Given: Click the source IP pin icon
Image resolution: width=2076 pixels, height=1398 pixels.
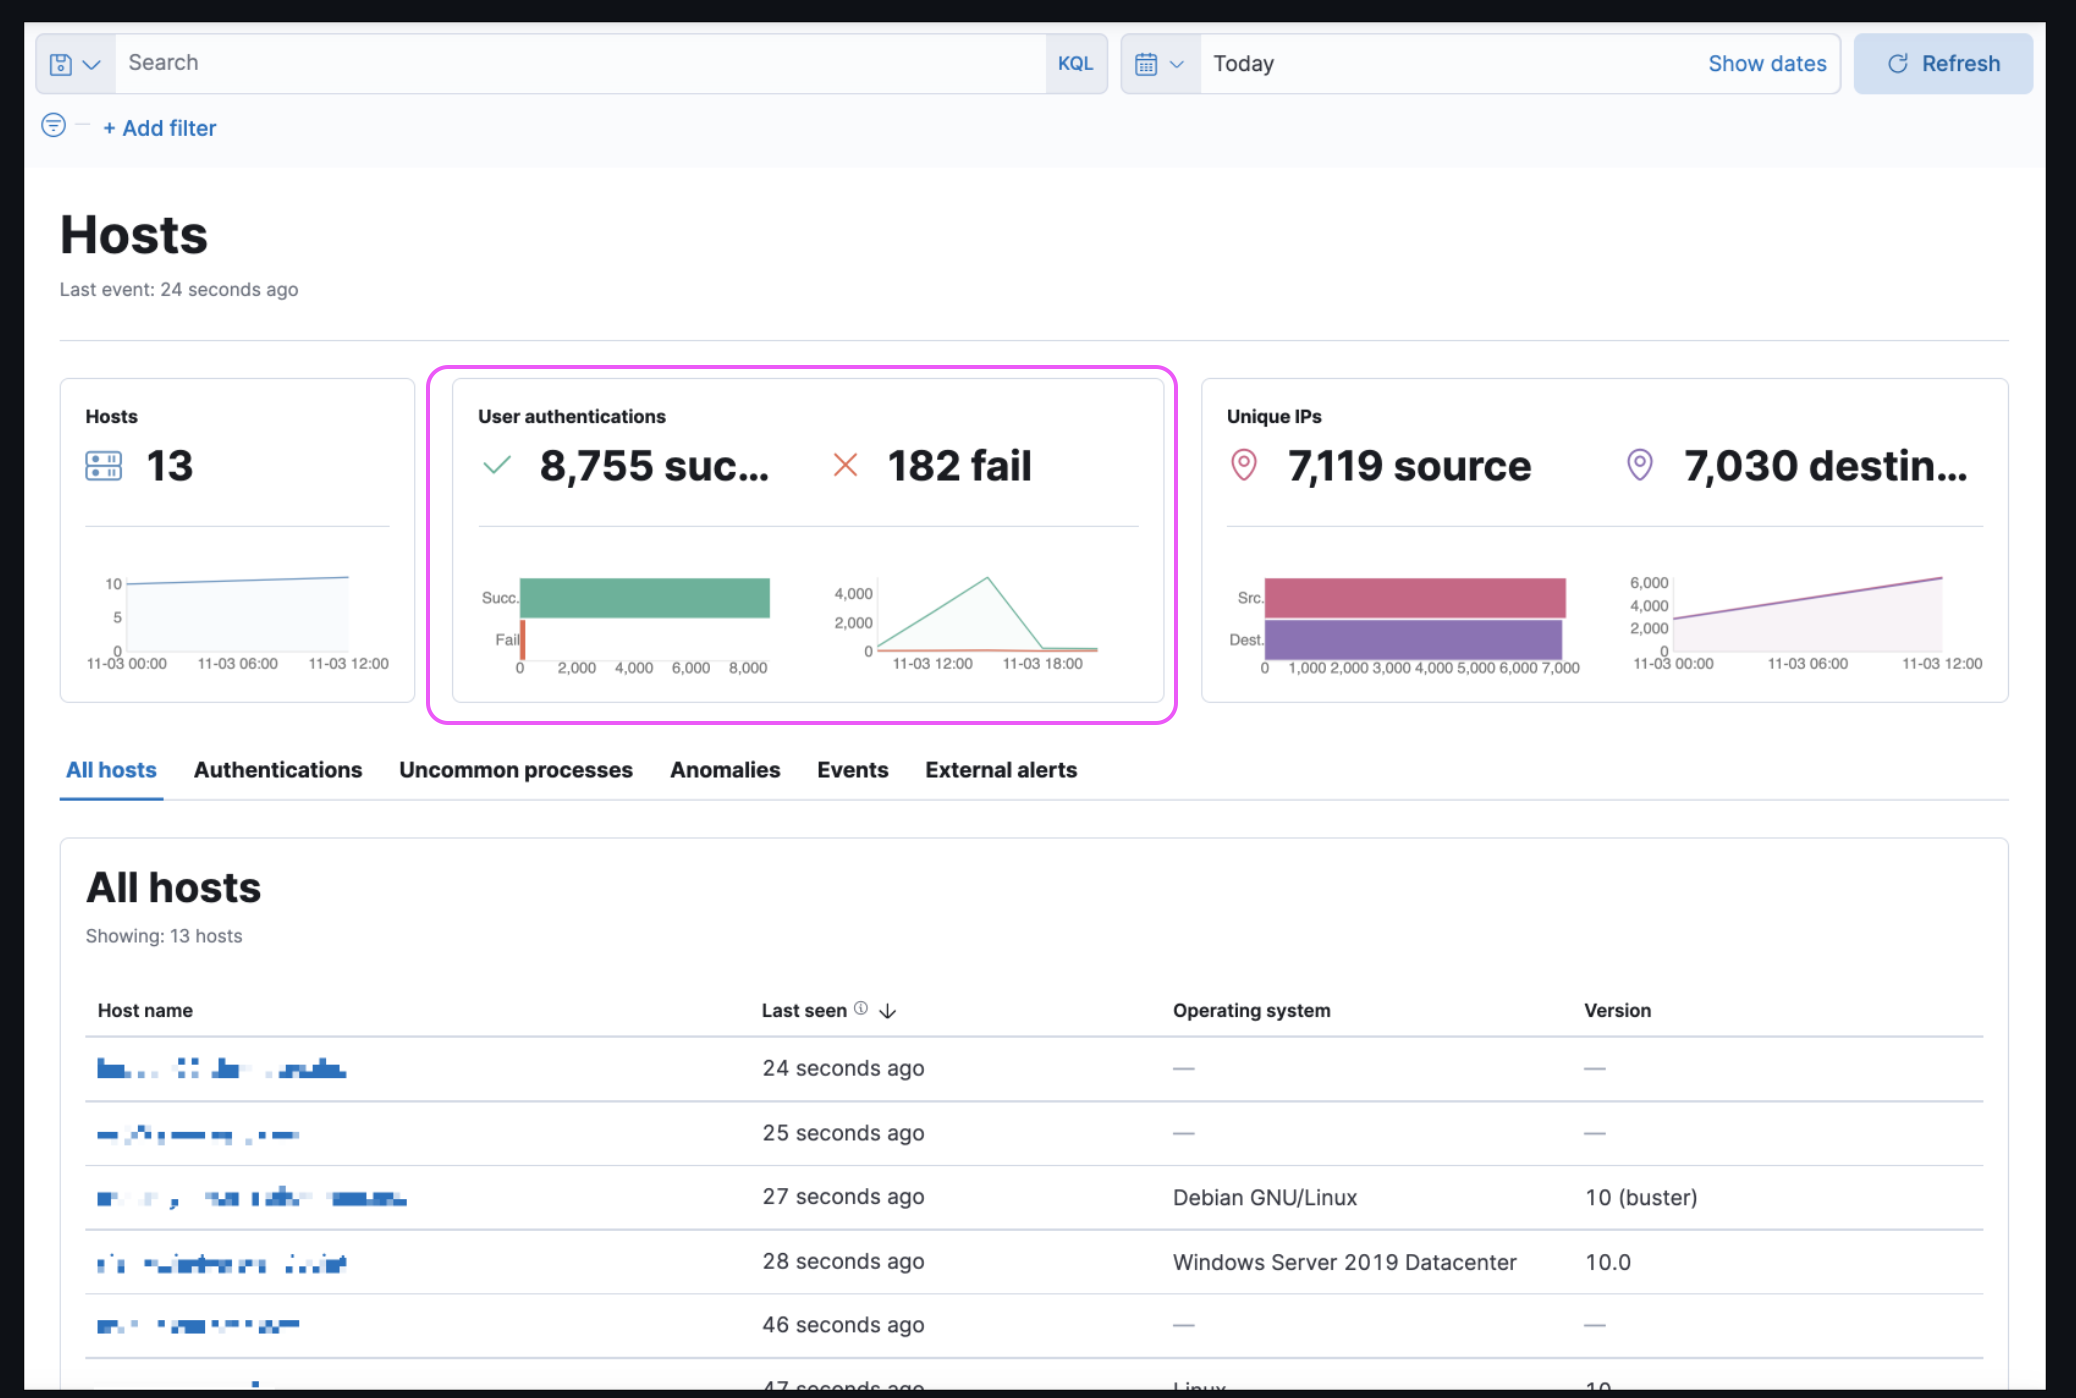Looking at the screenshot, I should coord(1243,465).
